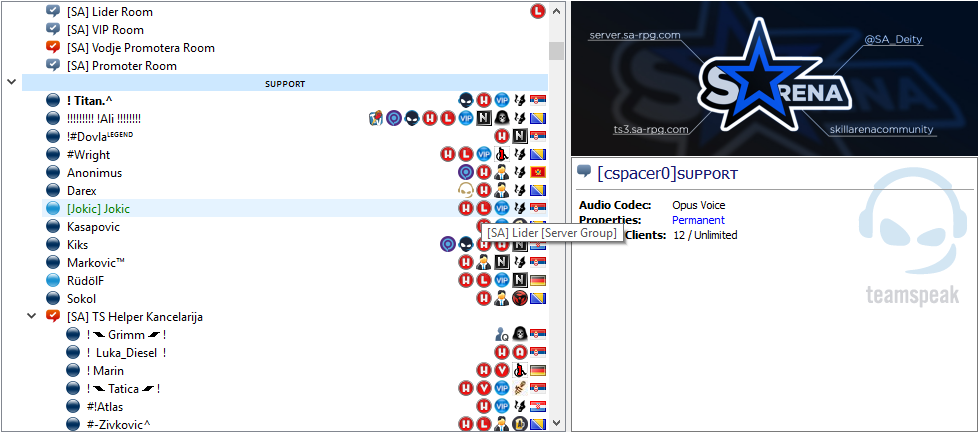Click the wolf icon in Jokic's row

(x=520, y=208)
